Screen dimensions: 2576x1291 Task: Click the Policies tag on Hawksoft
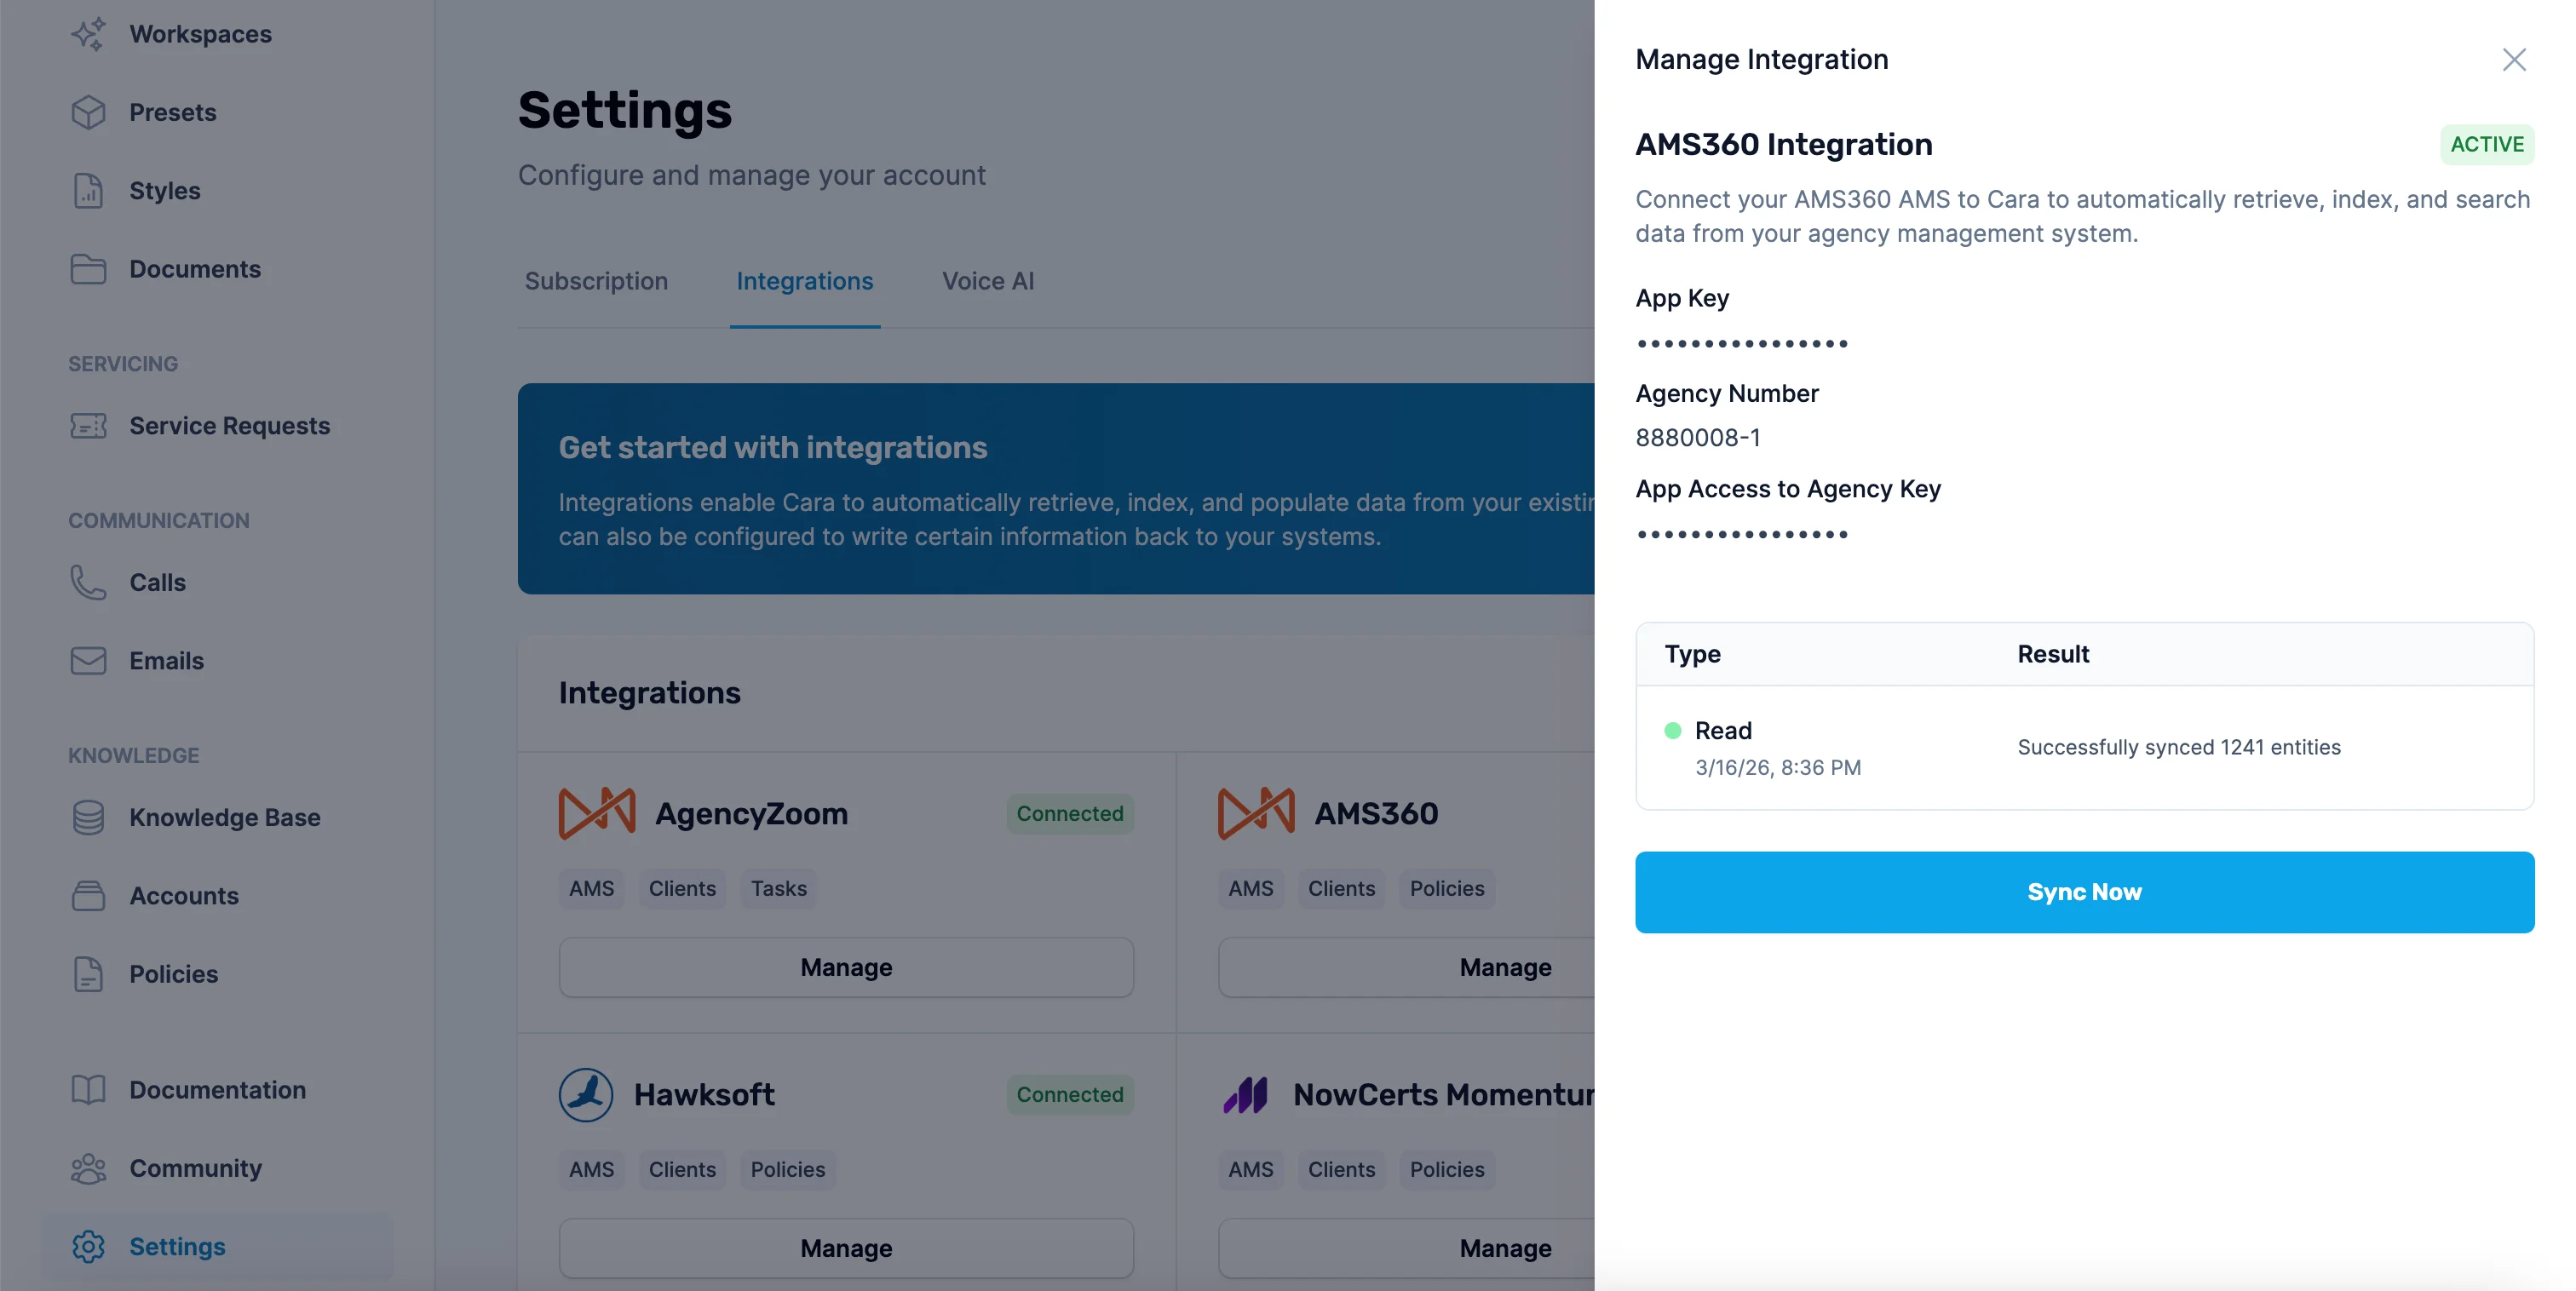(x=787, y=1169)
